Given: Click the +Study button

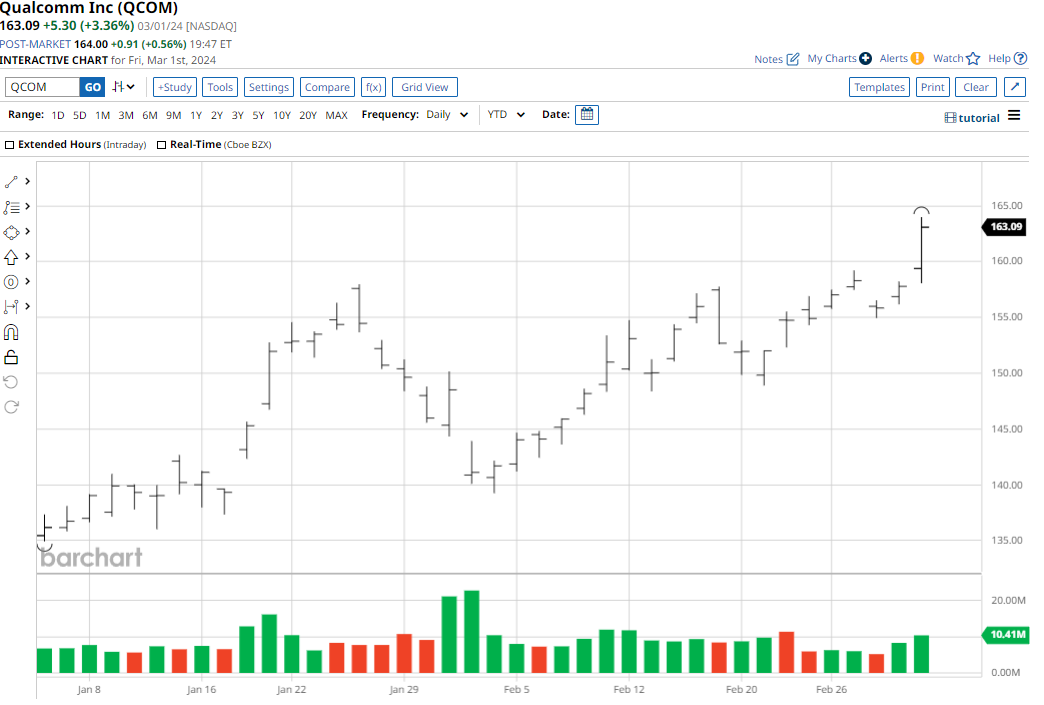Looking at the screenshot, I should click(174, 87).
